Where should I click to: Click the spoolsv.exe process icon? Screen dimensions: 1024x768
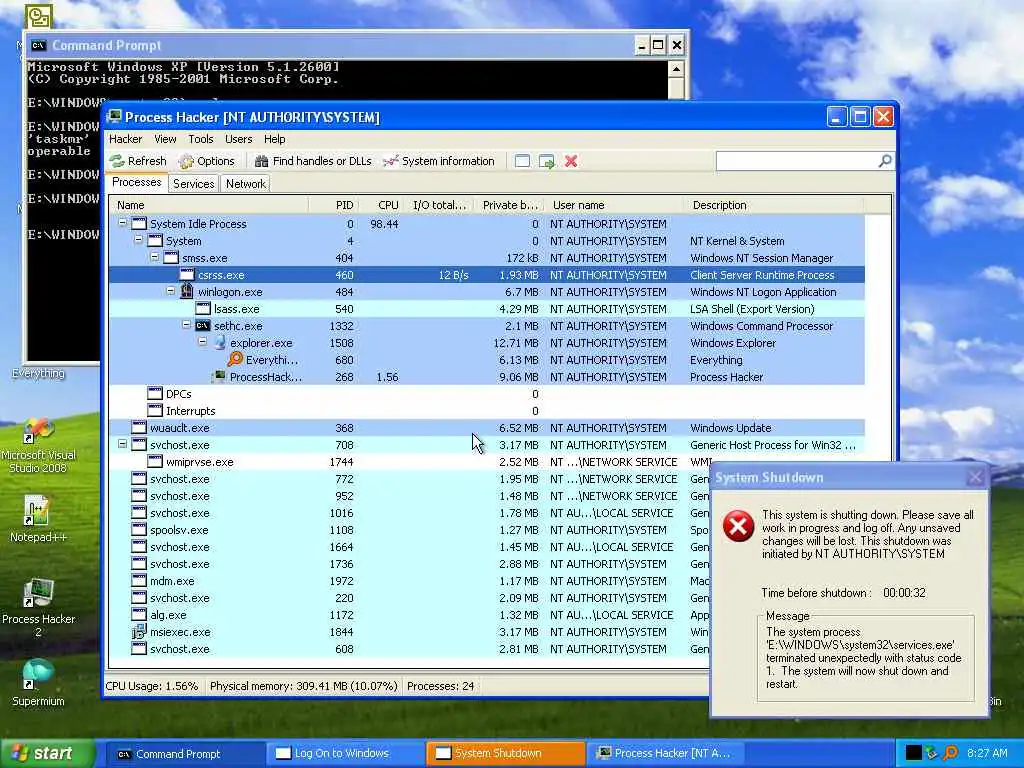point(139,530)
